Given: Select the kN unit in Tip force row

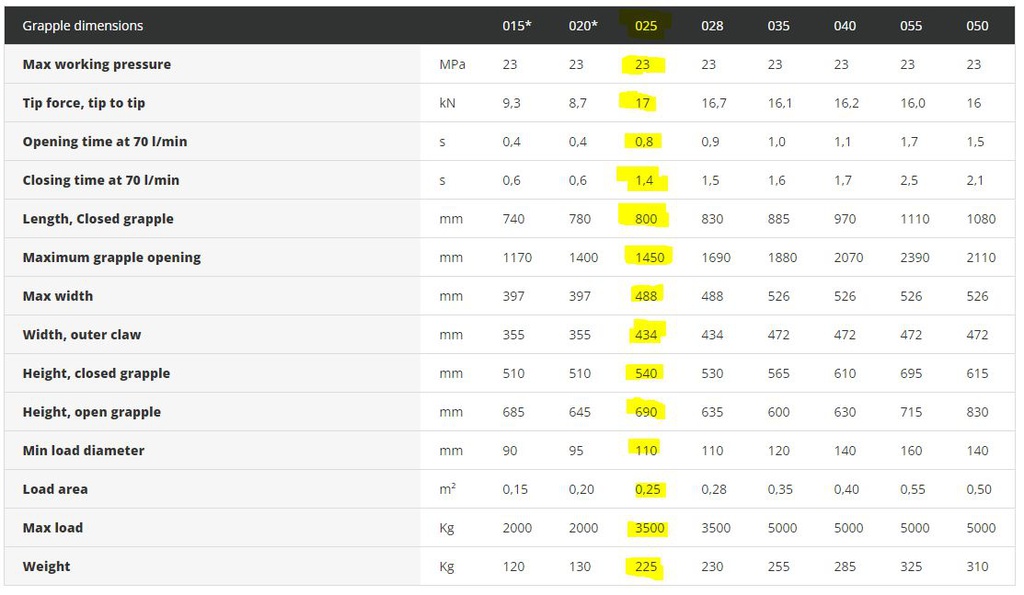Looking at the screenshot, I should pos(447,103).
